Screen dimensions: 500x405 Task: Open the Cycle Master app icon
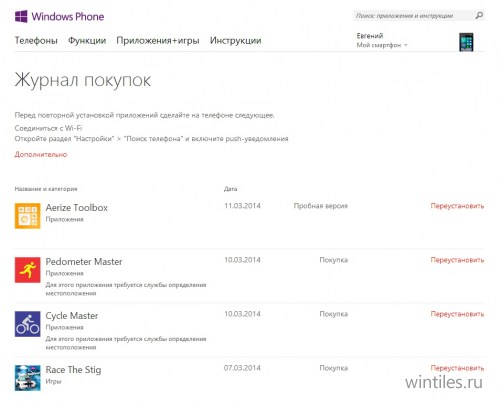[27, 324]
